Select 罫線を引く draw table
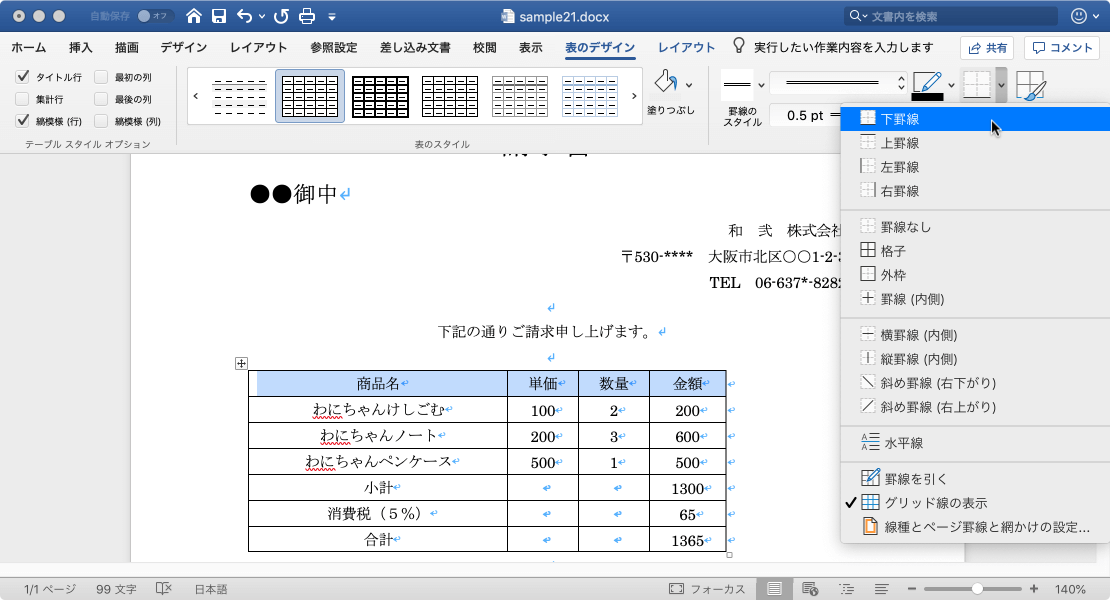This screenshot has height=600, width=1110. [975, 479]
